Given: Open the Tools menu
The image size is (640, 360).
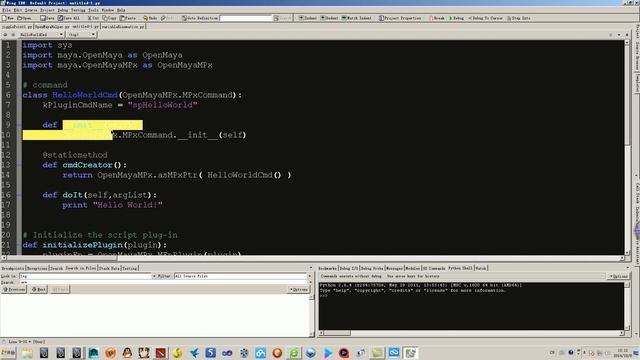Looking at the screenshot, I should coord(93,10).
